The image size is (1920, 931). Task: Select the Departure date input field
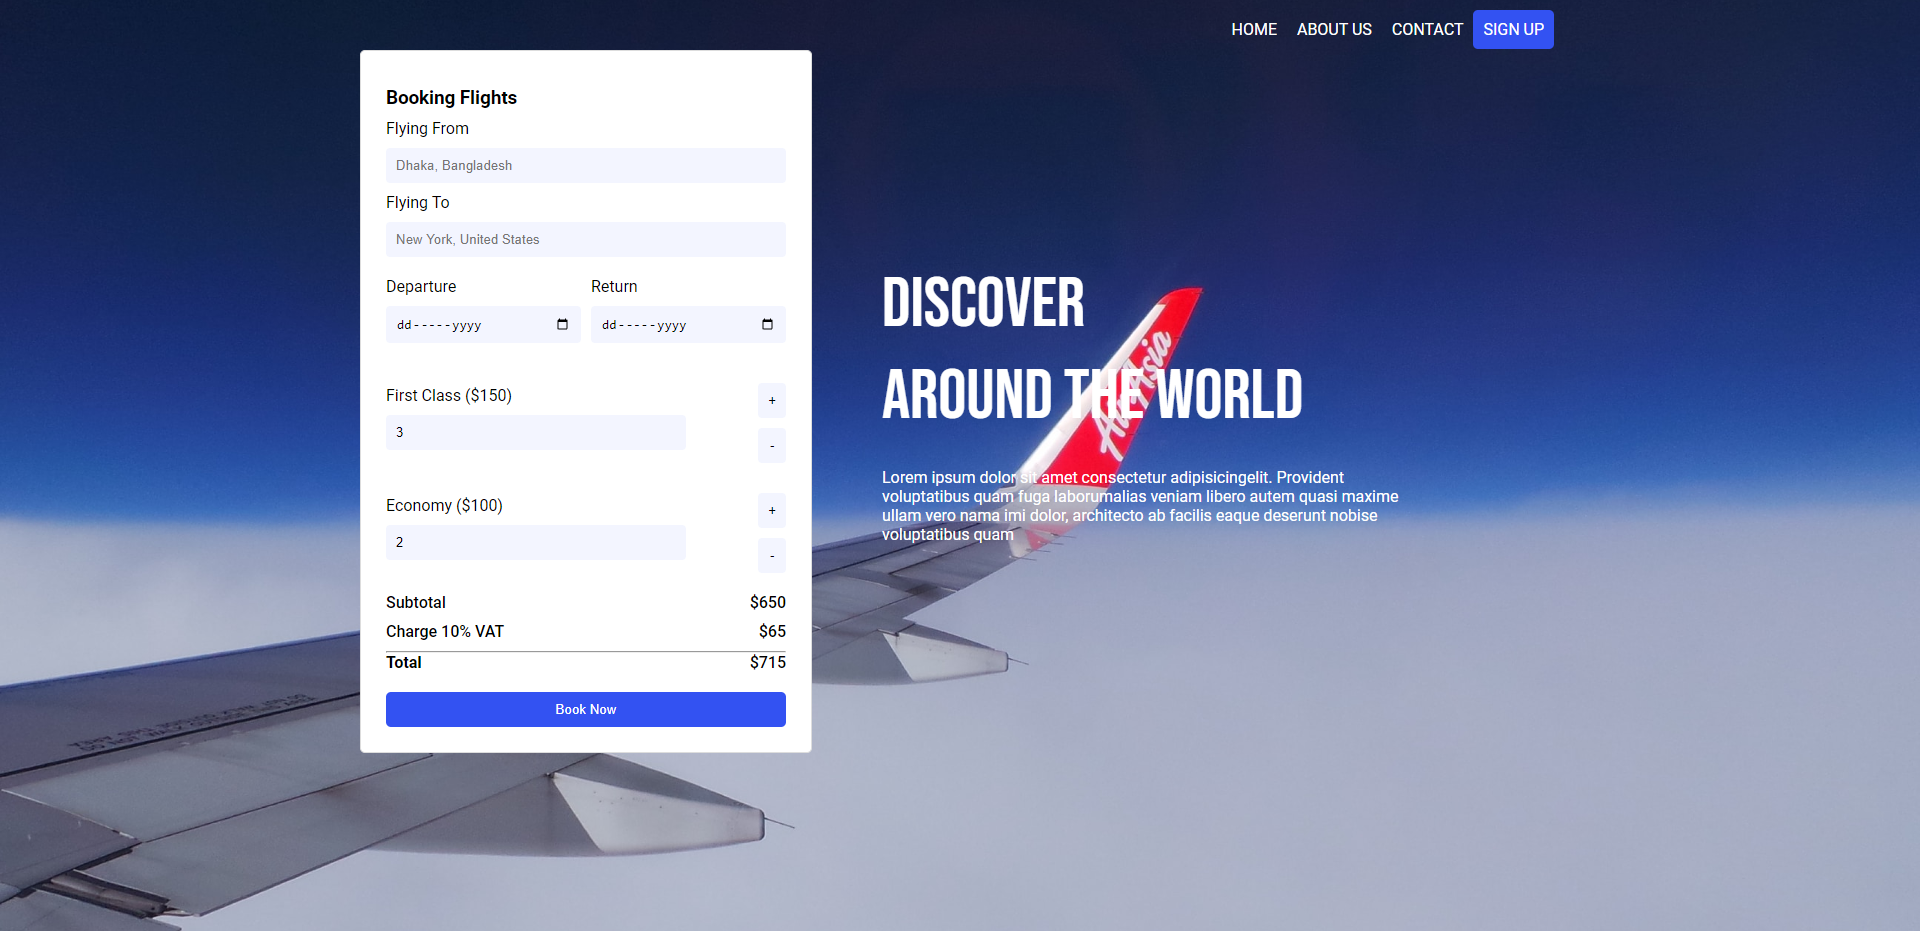pyautogui.click(x=470, y=325)
